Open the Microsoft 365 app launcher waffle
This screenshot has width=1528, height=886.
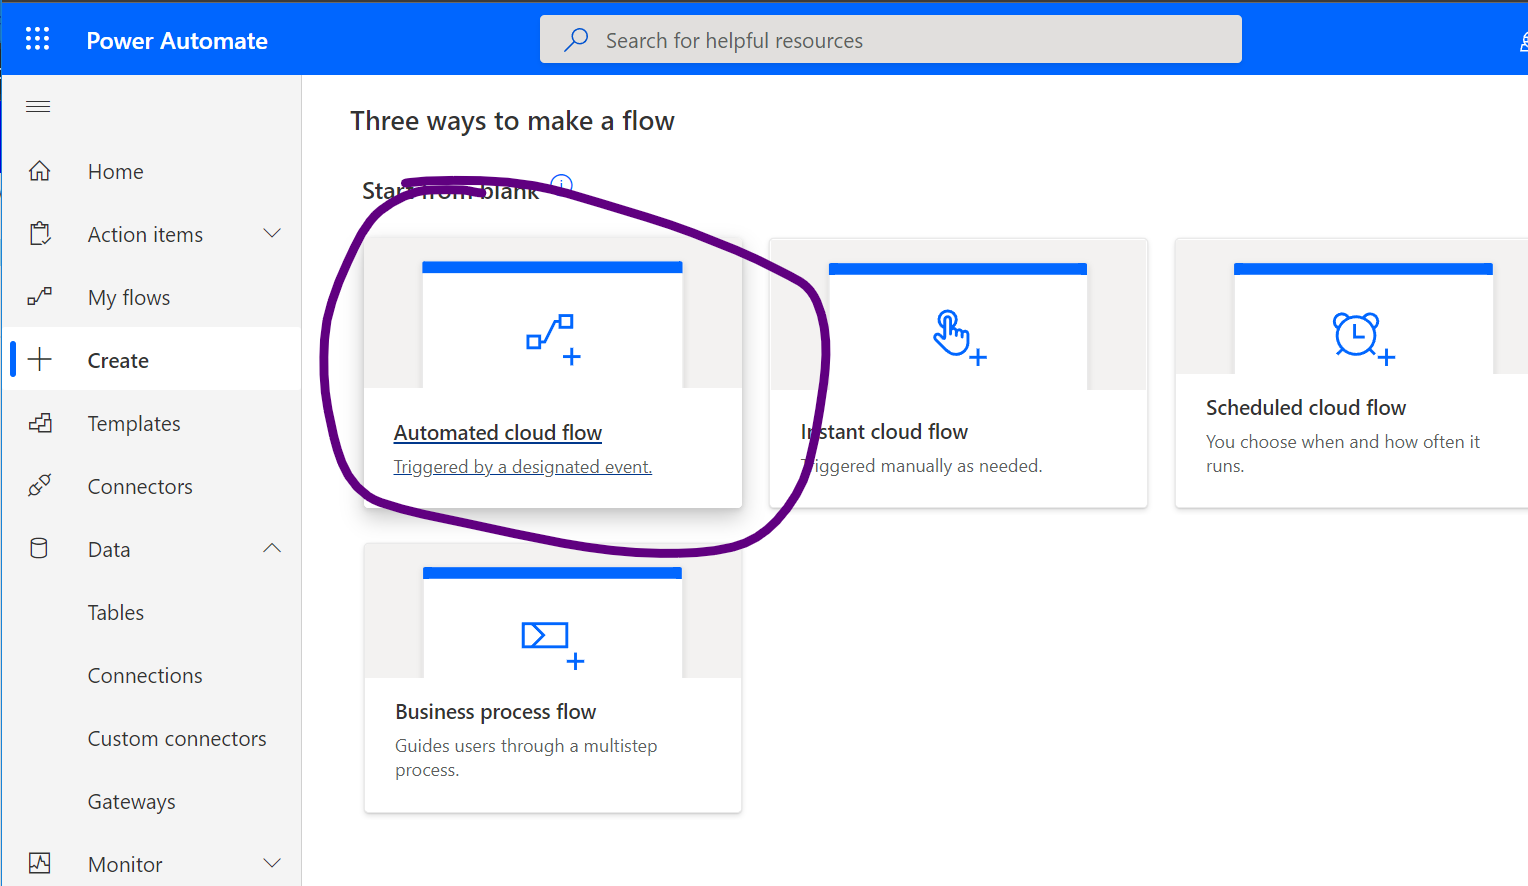37,38
